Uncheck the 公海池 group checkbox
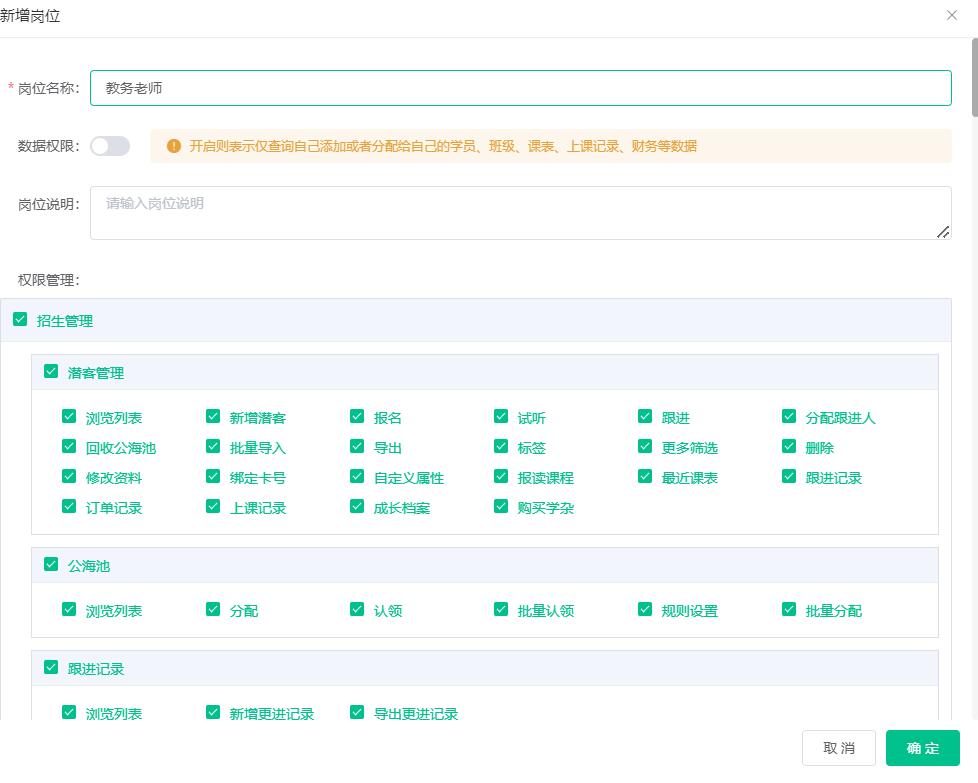This screenshot has height=783, width=978. [51, 565]
